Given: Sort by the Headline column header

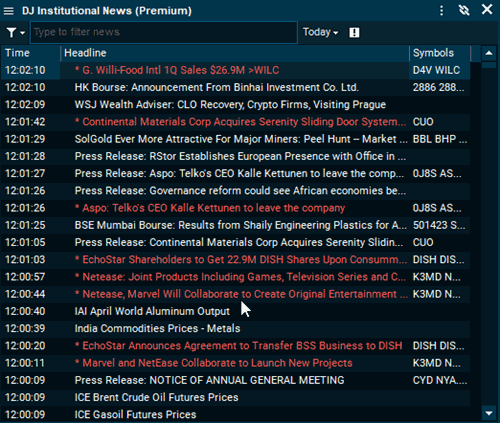Looking at the screenshot, I should [235, 53].
